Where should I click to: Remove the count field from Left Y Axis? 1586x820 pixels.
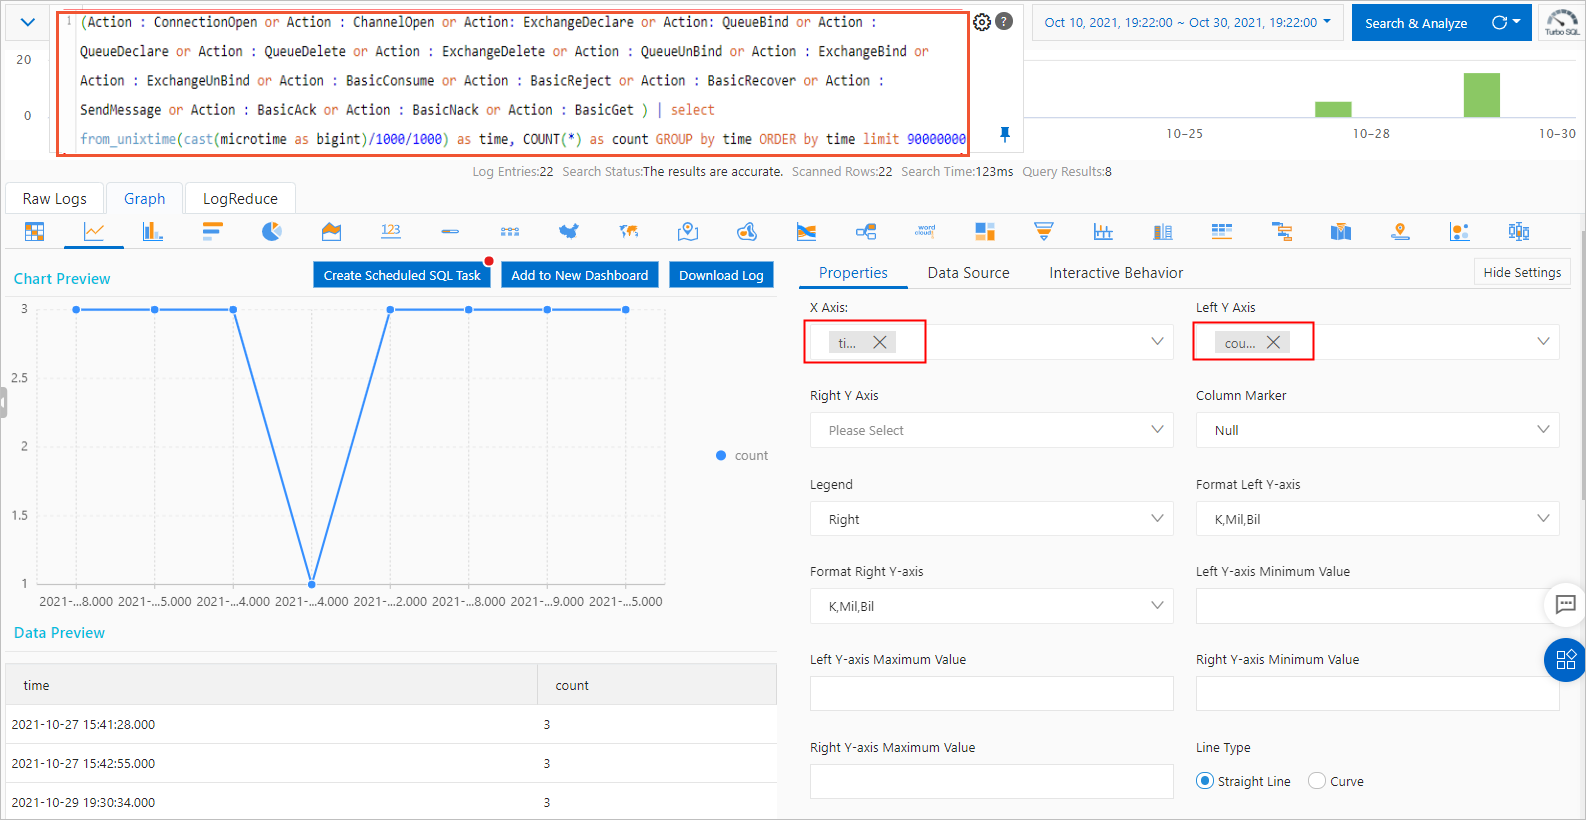1273,342
